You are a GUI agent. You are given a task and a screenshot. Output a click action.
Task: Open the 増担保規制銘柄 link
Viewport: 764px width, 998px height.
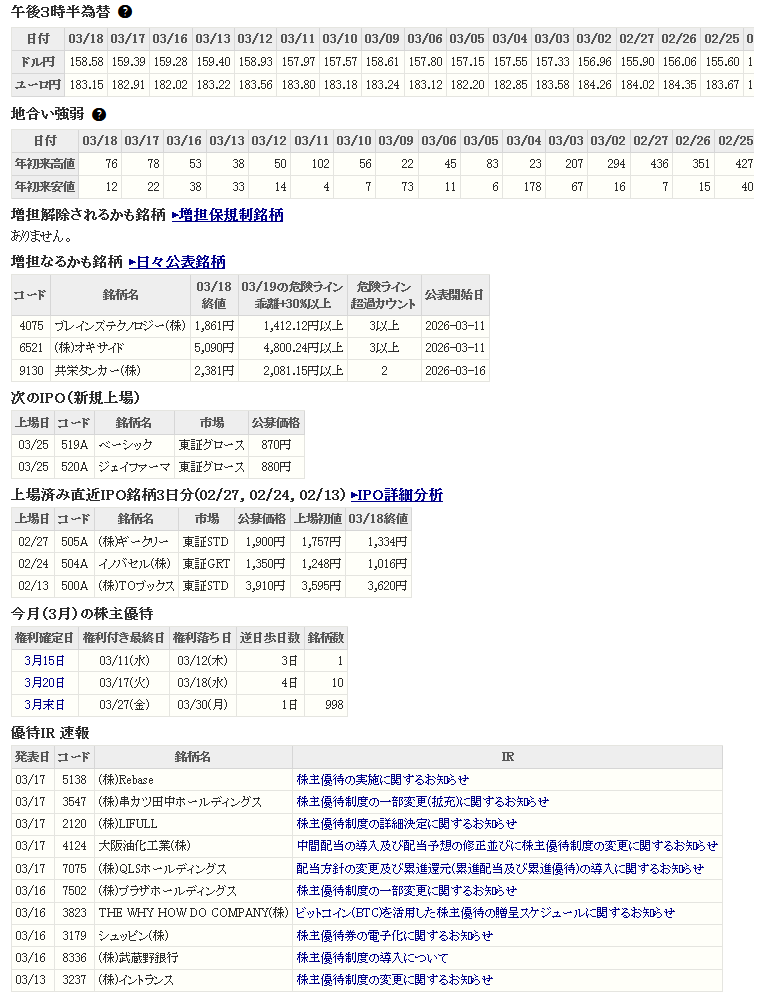coord(227,214)
